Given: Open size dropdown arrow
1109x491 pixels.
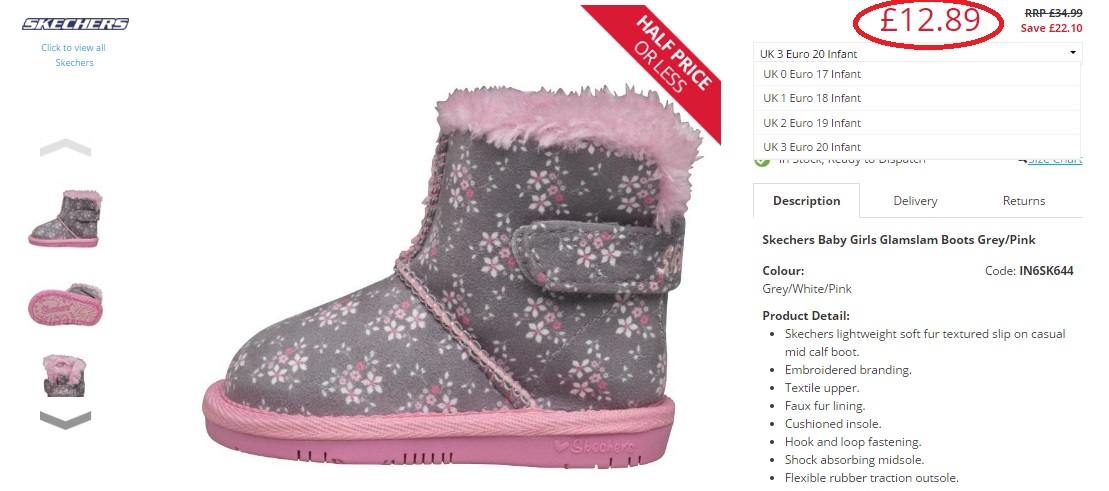Looking at the screenshot, I should click(1072, 53).
